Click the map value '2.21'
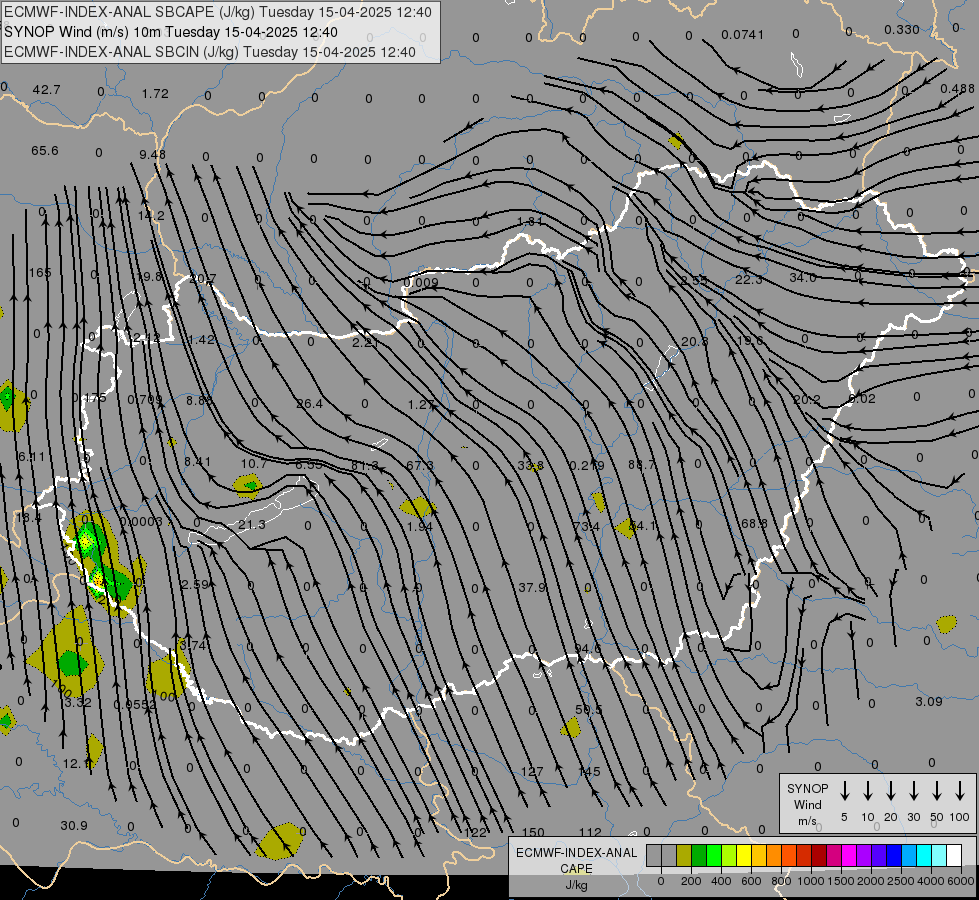 (365, 343)
